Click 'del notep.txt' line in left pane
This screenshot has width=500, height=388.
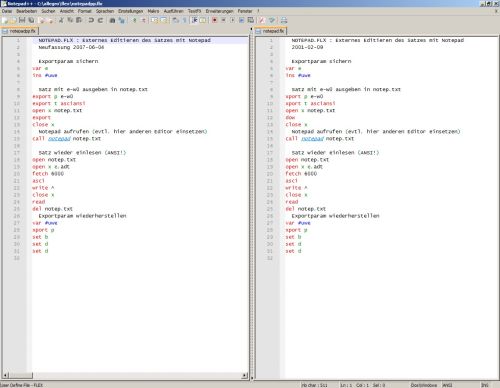[52, 209]
